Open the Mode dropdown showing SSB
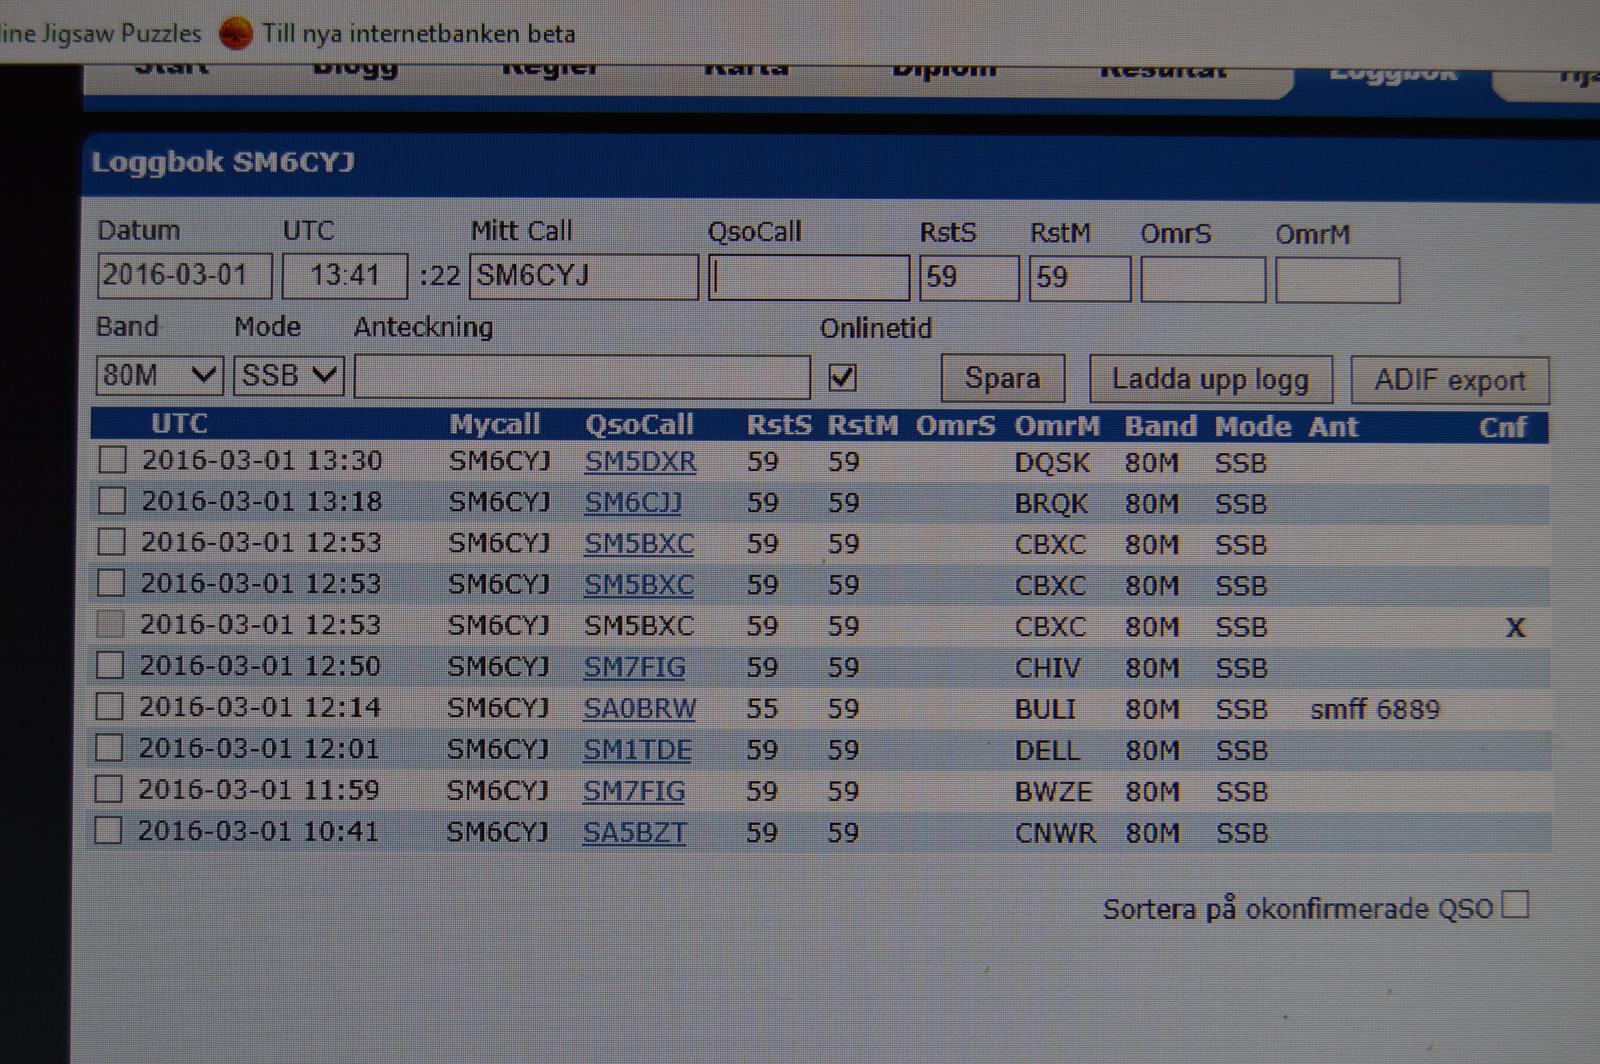1600x1064 pixels. [x=288, y=376]
